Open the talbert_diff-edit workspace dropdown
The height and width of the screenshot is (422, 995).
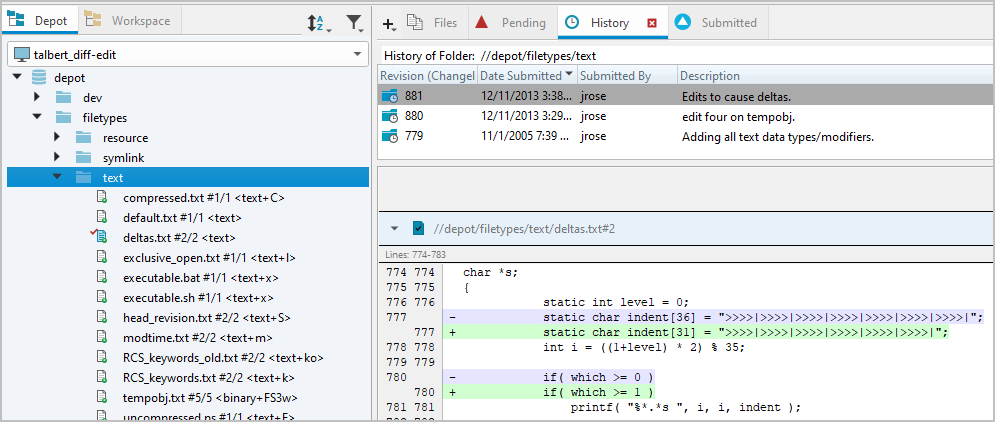[358, 53]
